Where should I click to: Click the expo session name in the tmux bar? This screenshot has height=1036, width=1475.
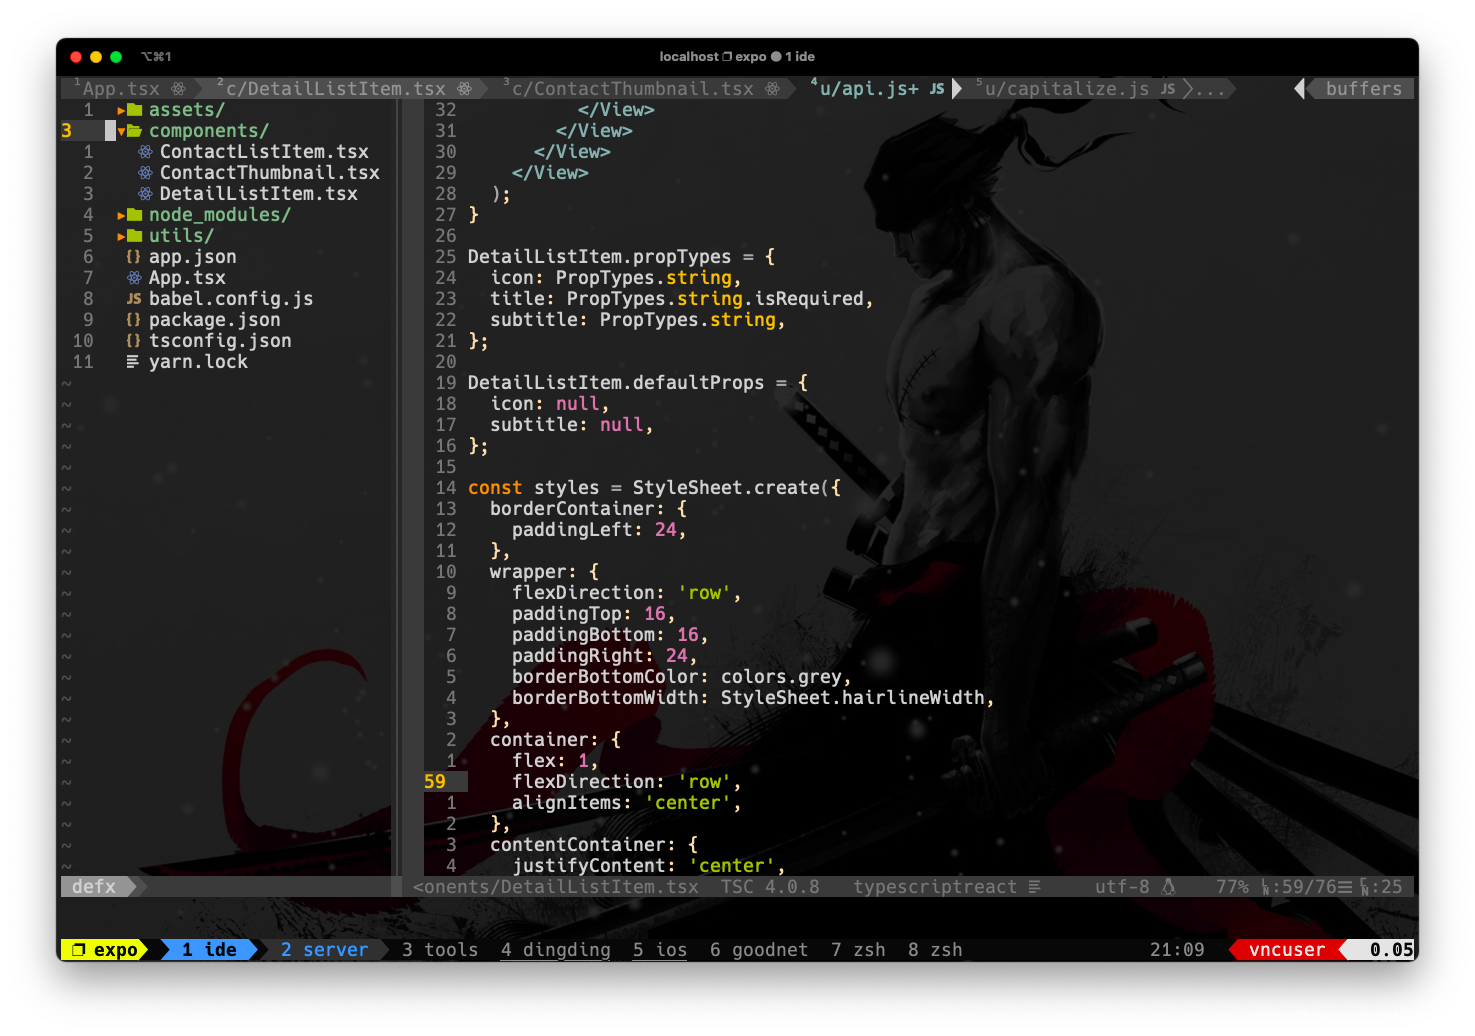(116, 950)
